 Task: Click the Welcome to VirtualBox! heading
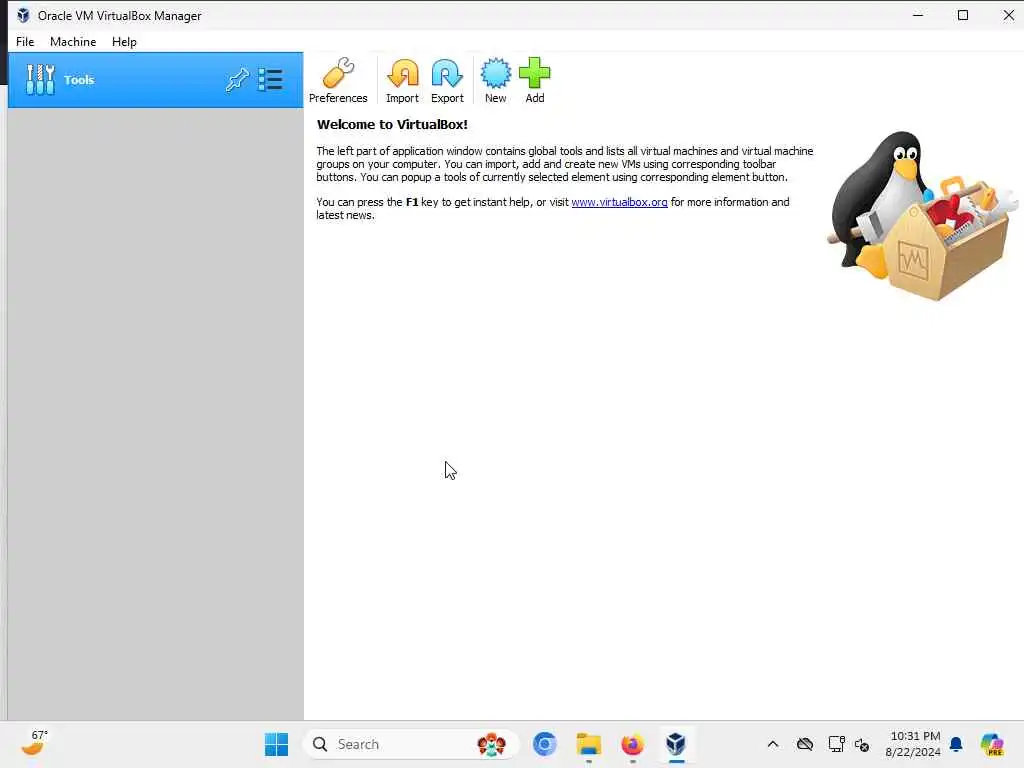pos(392,125)
